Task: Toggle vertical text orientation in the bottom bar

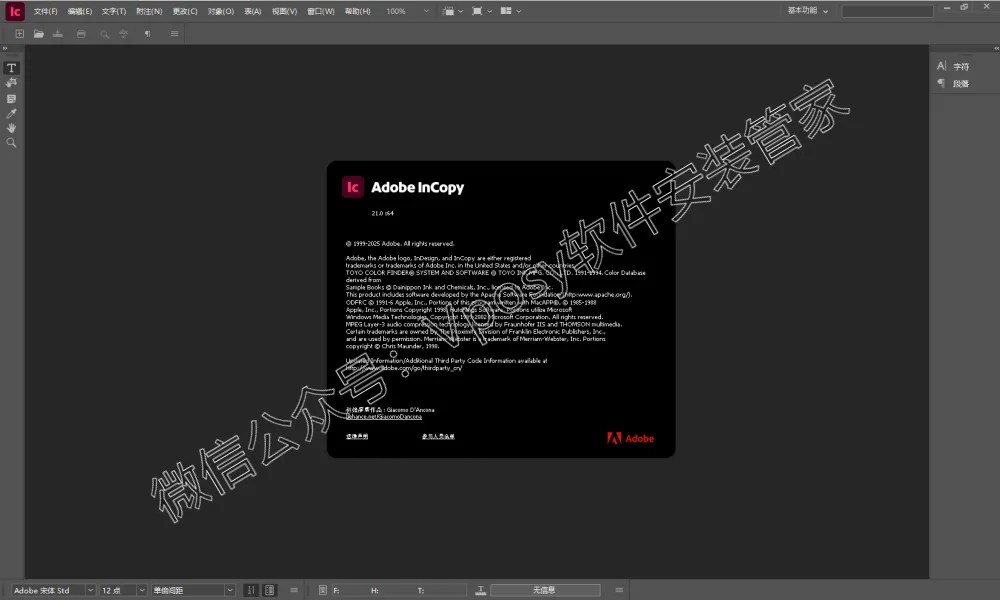Action: (x=251, y=590)
